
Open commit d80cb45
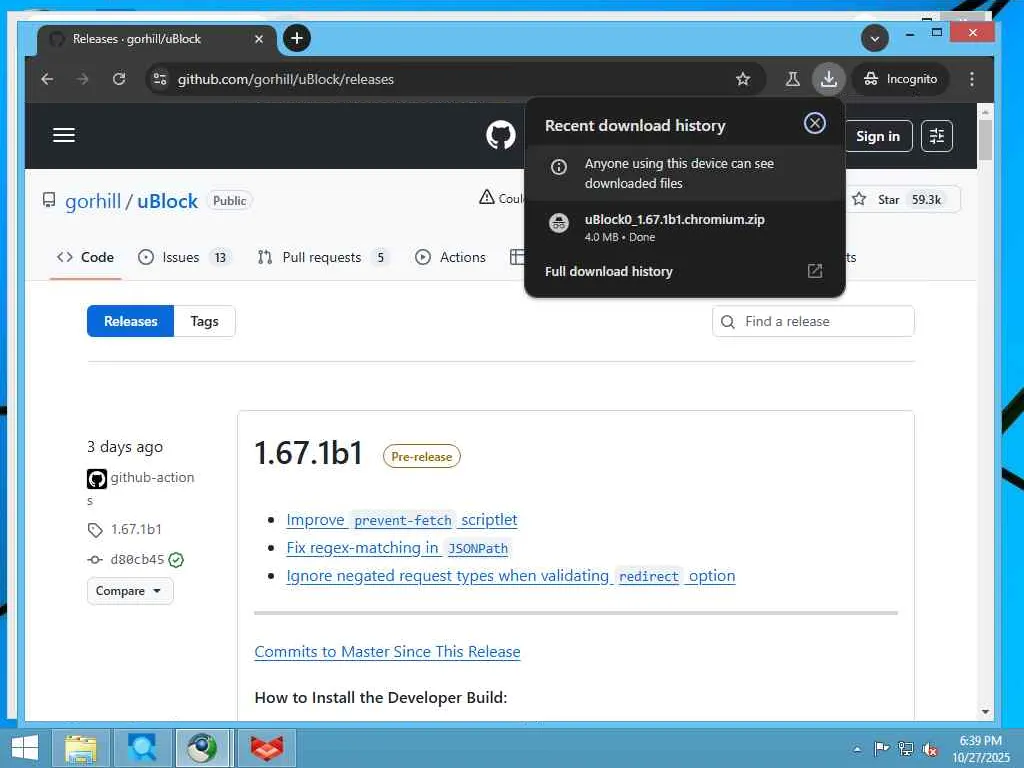(x=137, y=559)
